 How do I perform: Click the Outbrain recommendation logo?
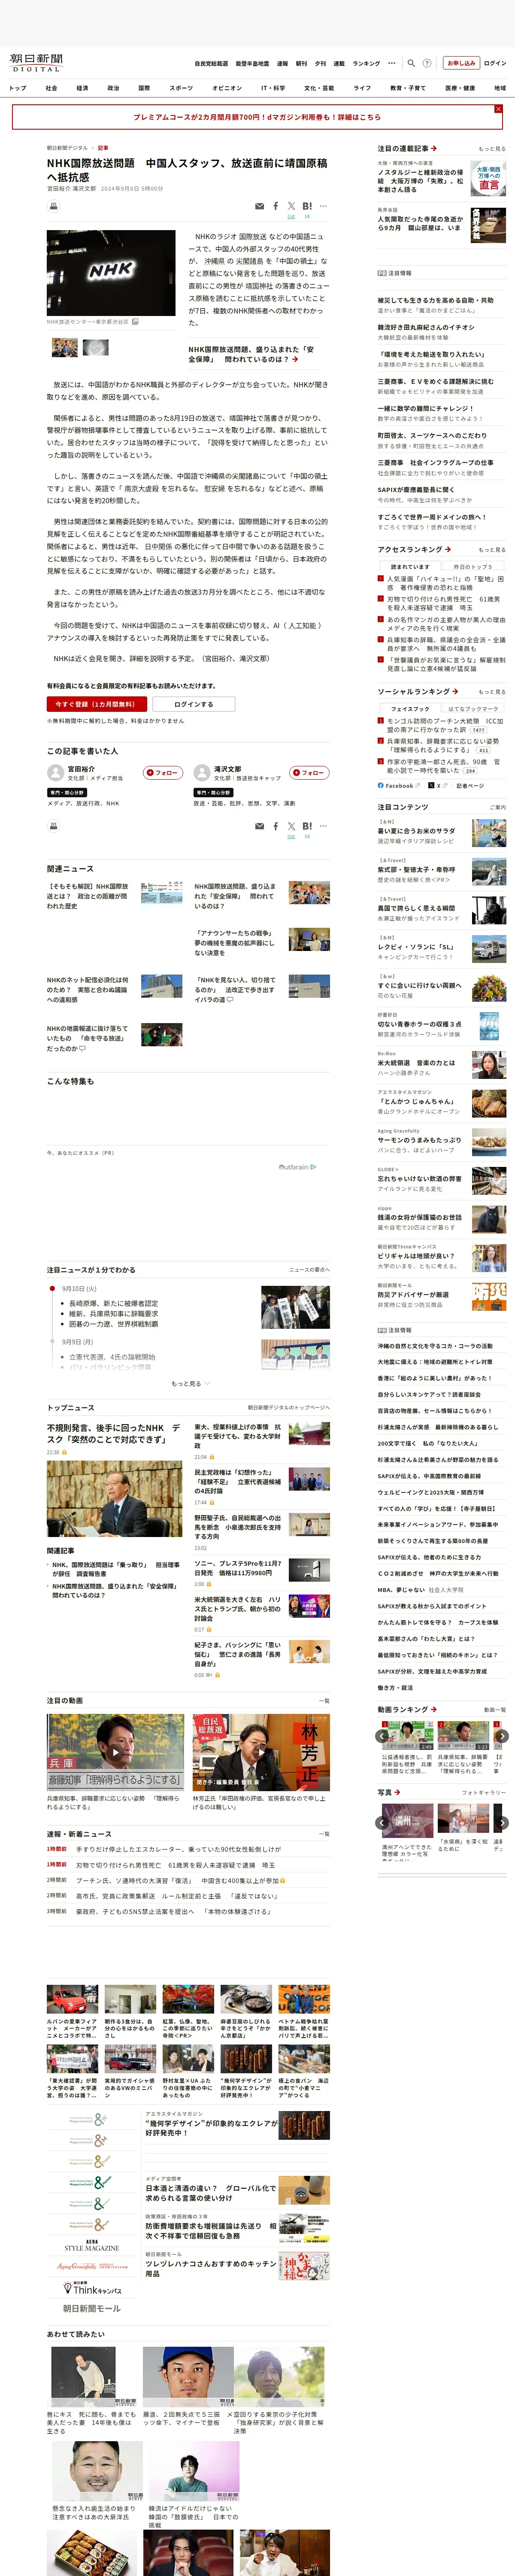(297, 1166)
